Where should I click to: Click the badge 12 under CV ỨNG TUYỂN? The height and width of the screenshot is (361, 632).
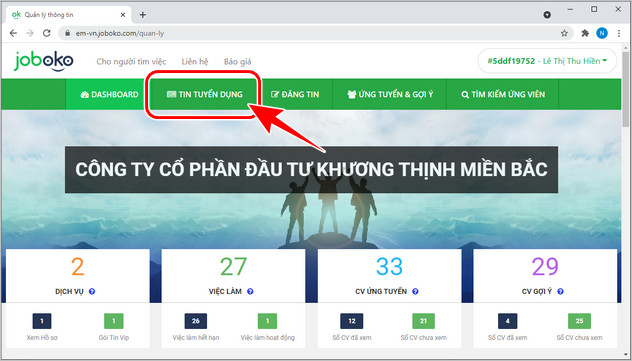pos(352,321)
